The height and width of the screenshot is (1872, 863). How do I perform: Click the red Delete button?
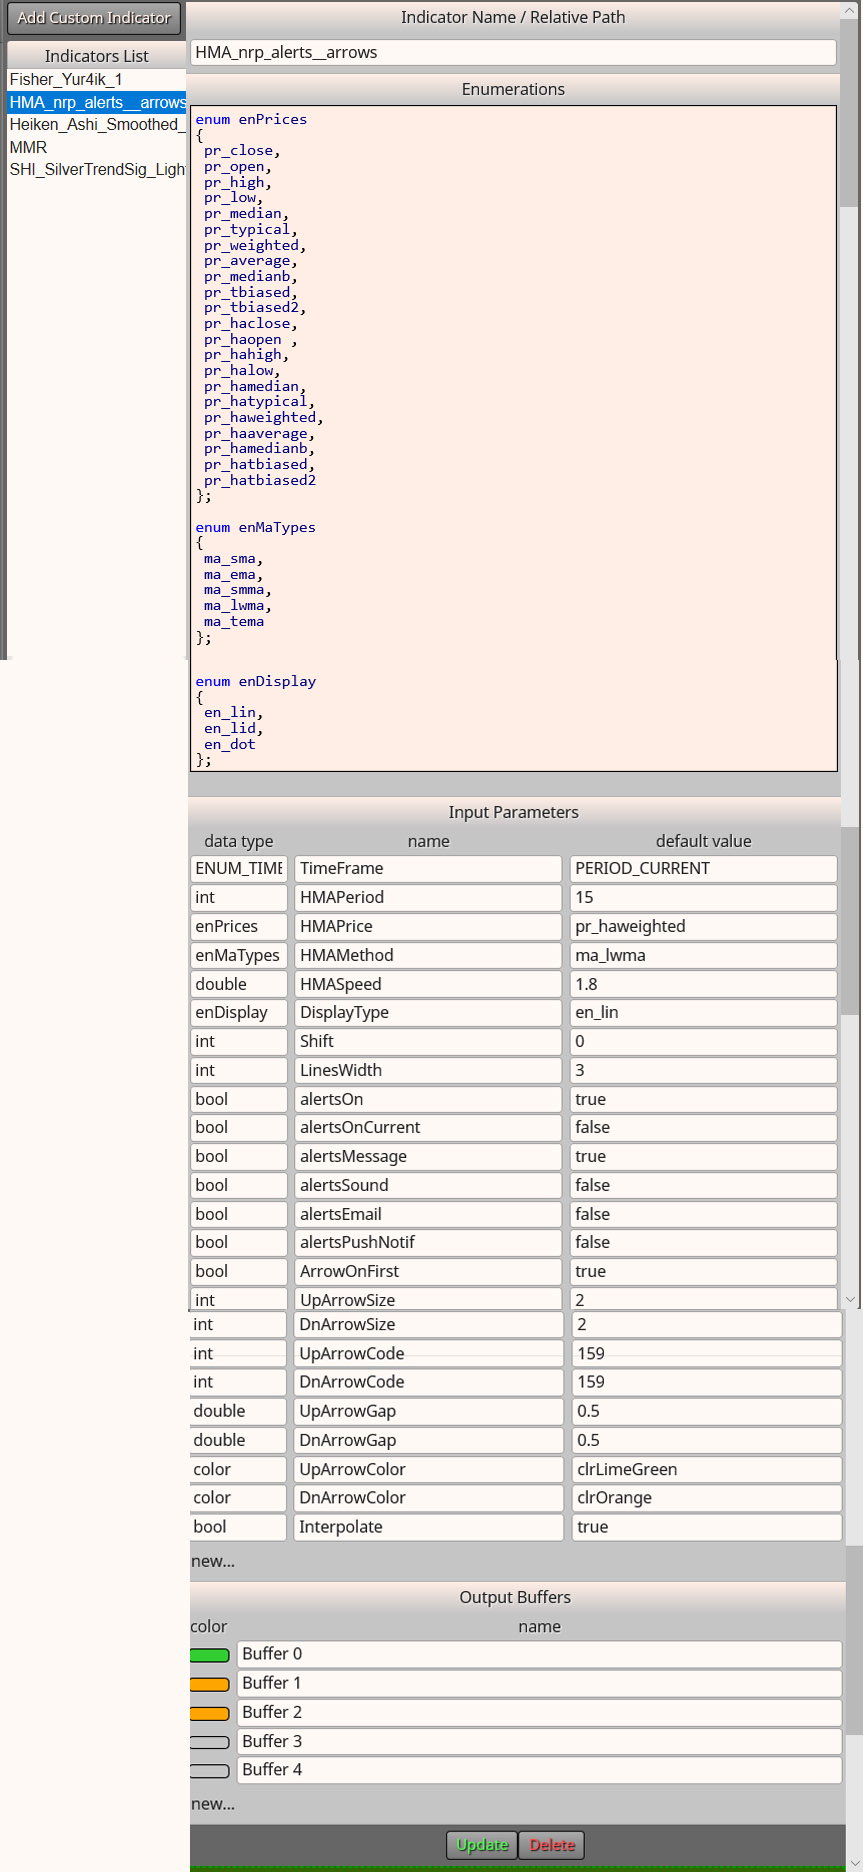[551, 1845]
